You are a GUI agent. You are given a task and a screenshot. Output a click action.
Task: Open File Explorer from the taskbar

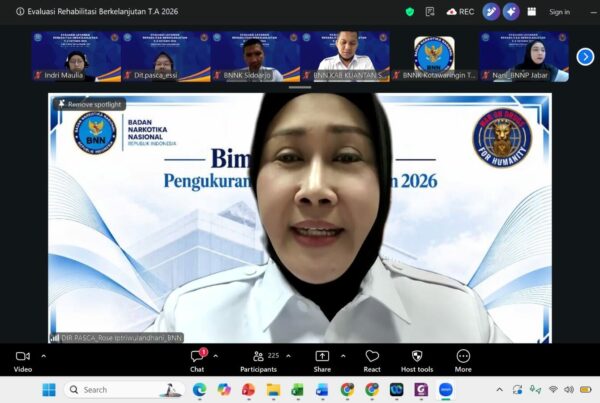coord(273,390)
